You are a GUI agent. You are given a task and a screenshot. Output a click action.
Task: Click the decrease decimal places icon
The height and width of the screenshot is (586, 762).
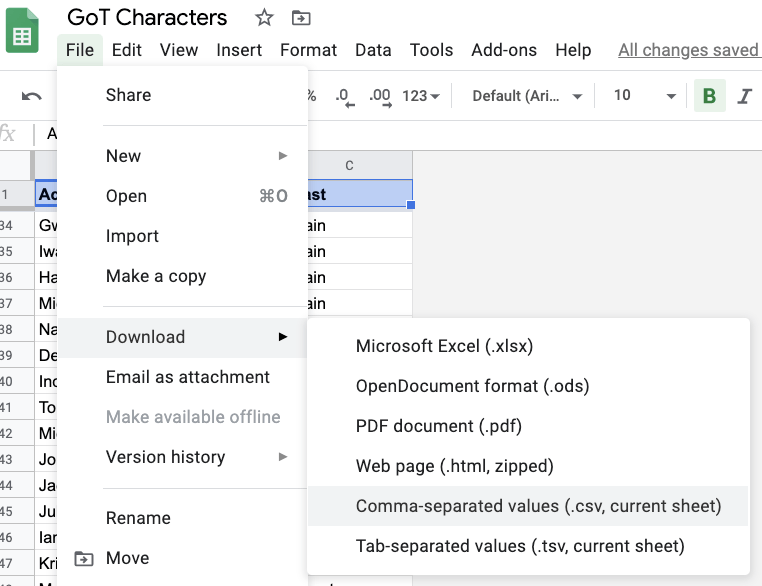pyautogui.click(x=345, y=97)
